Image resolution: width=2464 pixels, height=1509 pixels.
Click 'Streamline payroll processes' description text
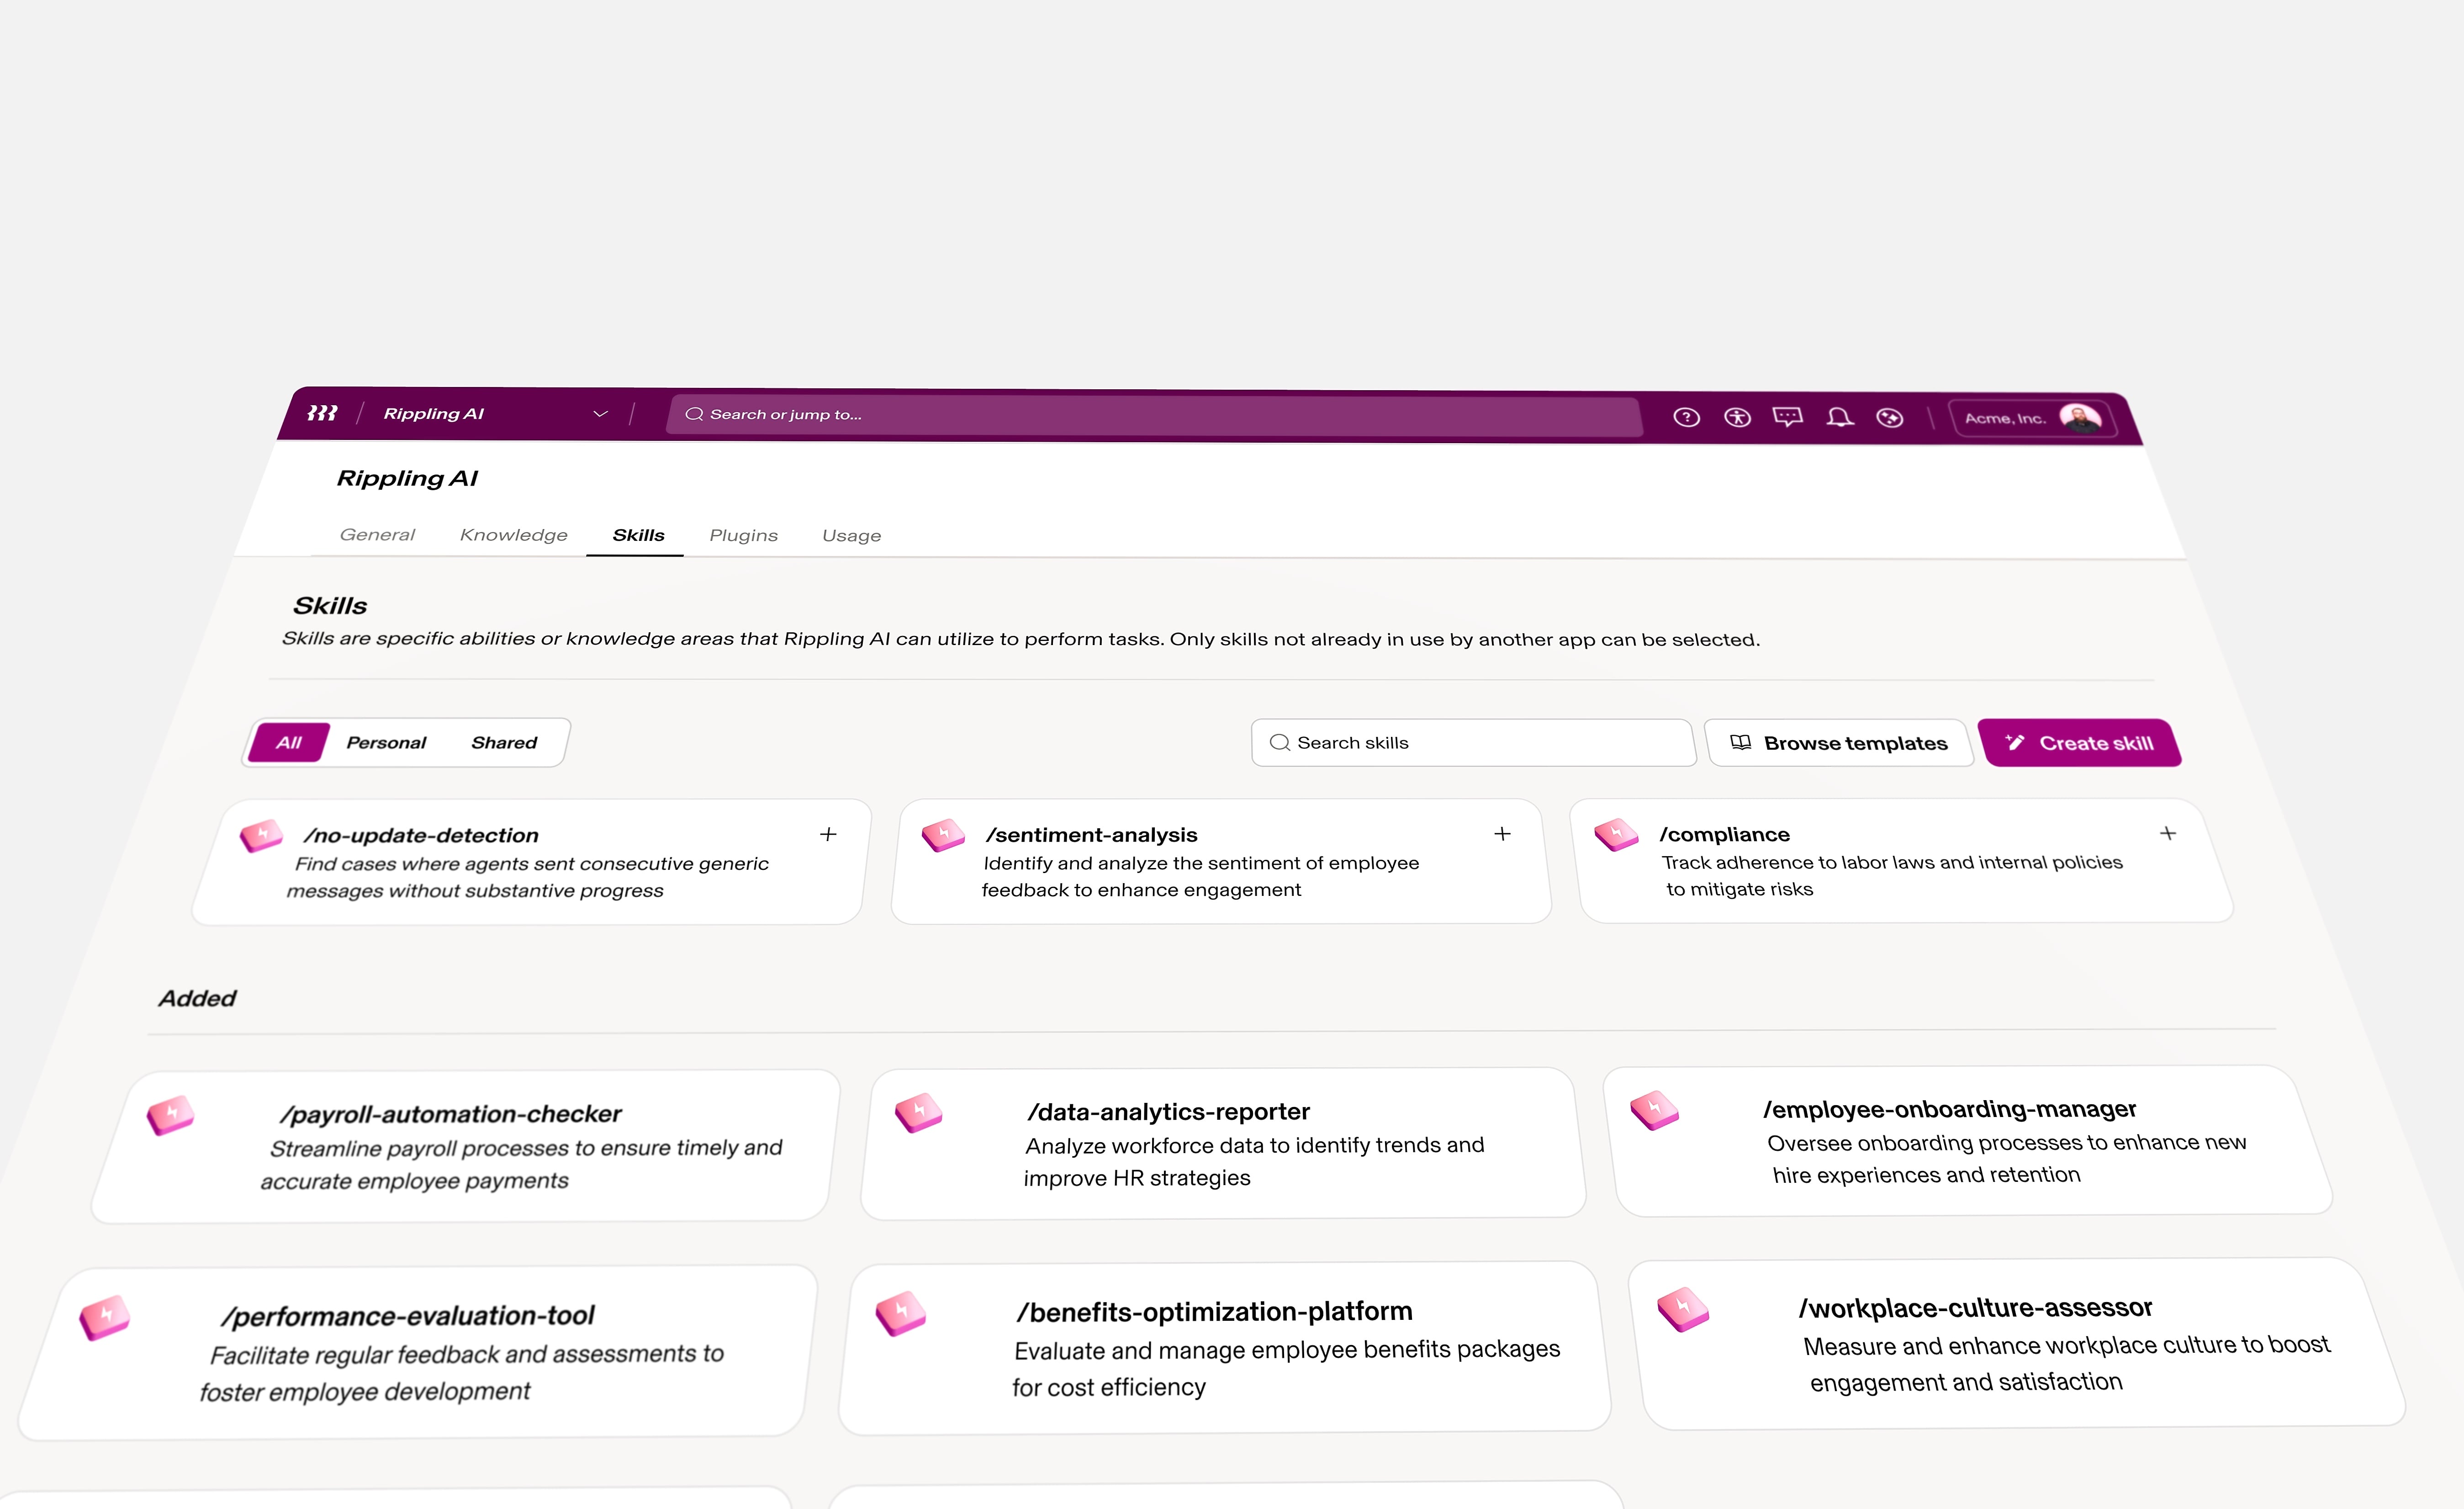click(x=522, y=1164)
